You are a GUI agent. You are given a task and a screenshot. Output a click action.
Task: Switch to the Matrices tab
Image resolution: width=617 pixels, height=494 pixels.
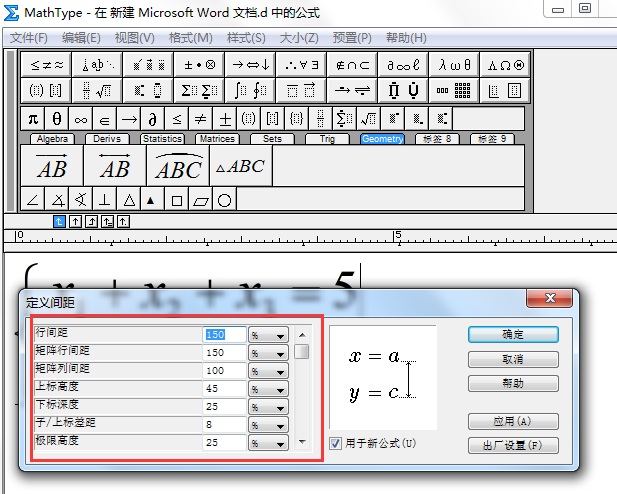216,139
